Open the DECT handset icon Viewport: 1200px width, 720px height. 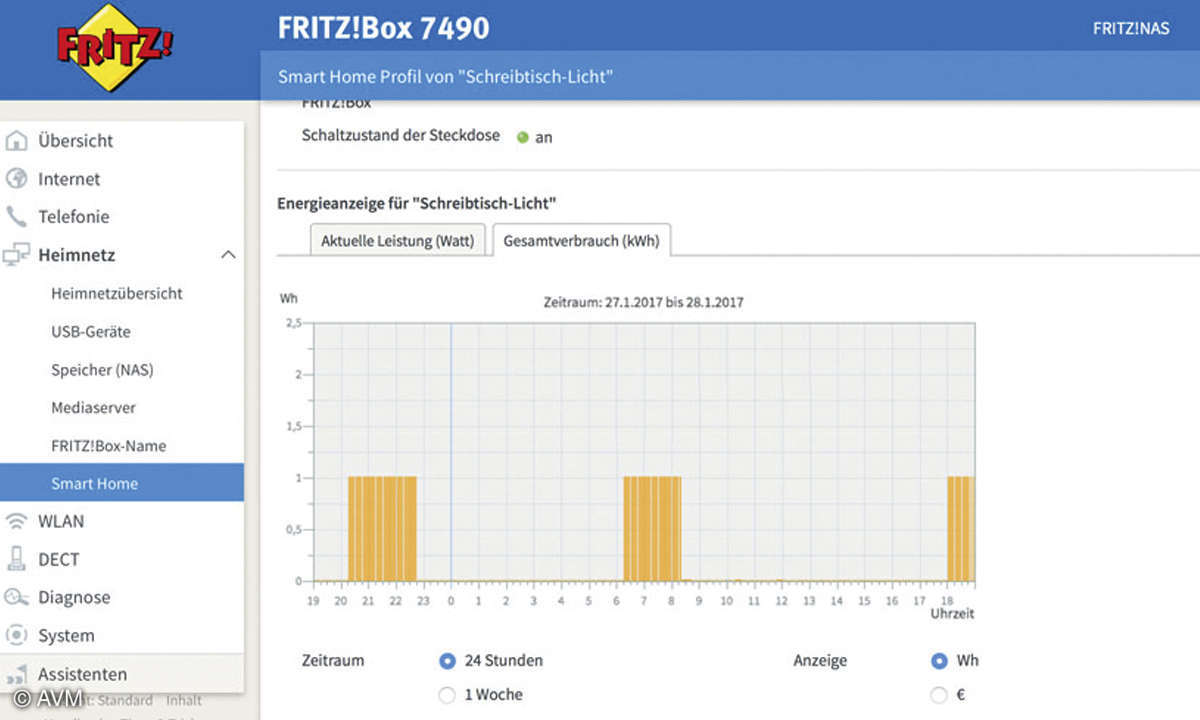click(16, 559)
